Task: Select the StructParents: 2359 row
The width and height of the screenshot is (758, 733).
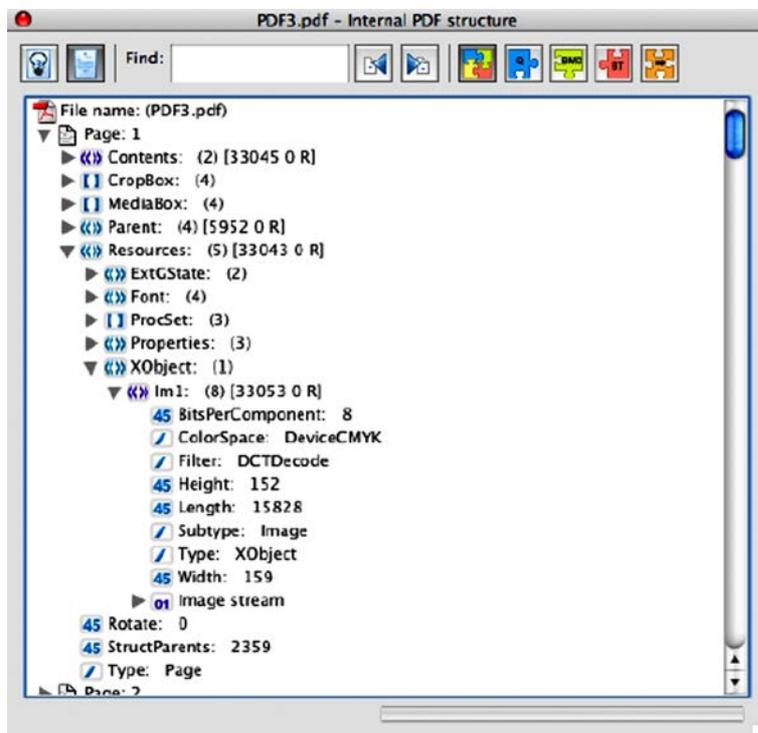Action: coord(190,647)
